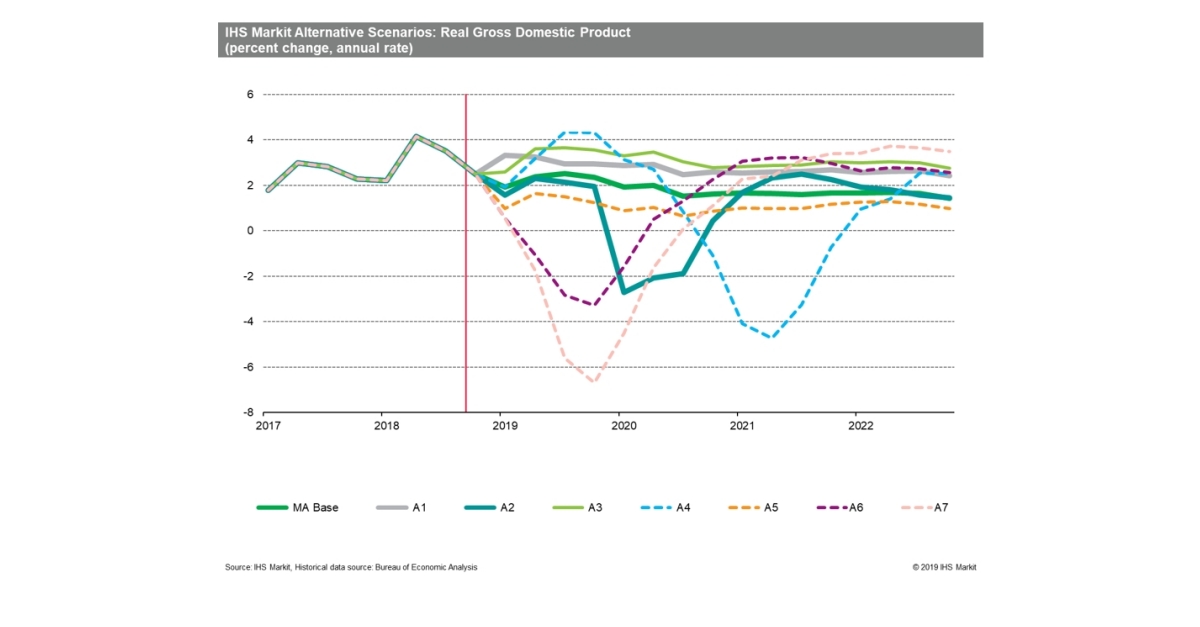The width and height of the screenshot is (1200, 627).
Task: Click the gray A1 line marker
Action: tap(392, 507)
